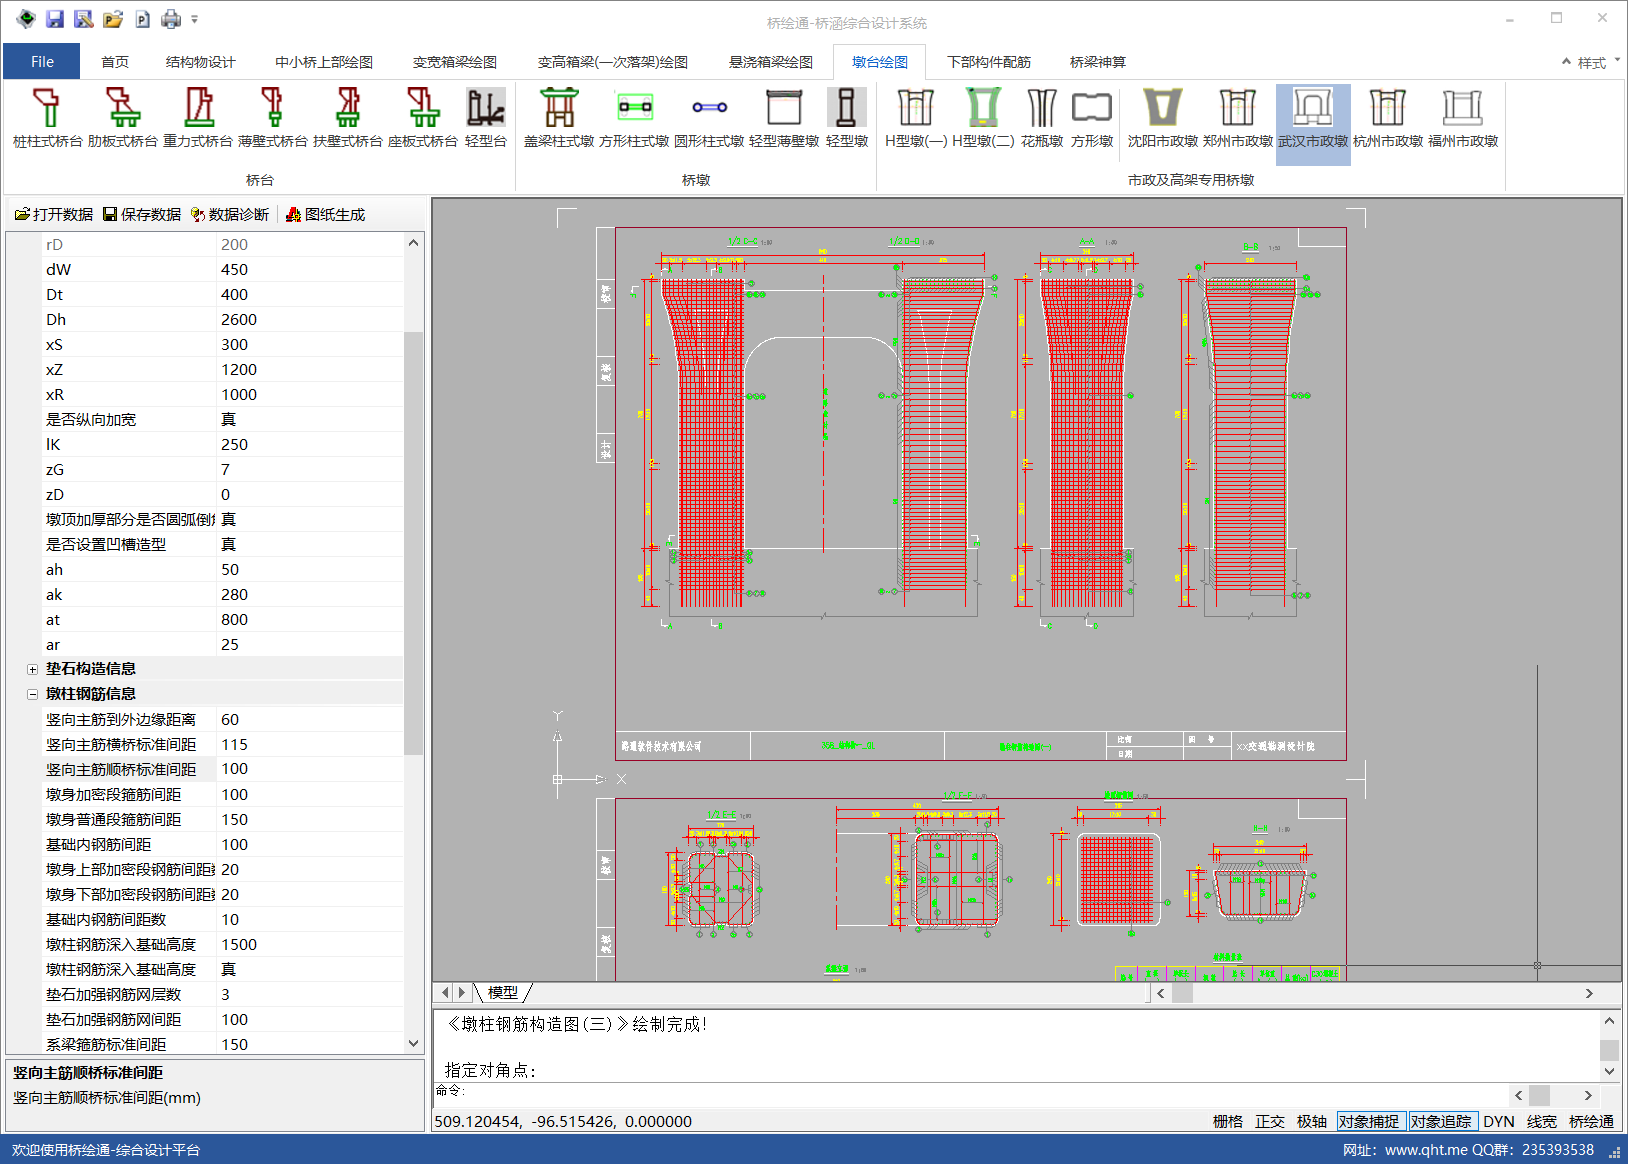Viewport: 1628px width, 1164px height.
Task: Expand the 垫石构造信息 section
Action: click(x=32, y=669)
